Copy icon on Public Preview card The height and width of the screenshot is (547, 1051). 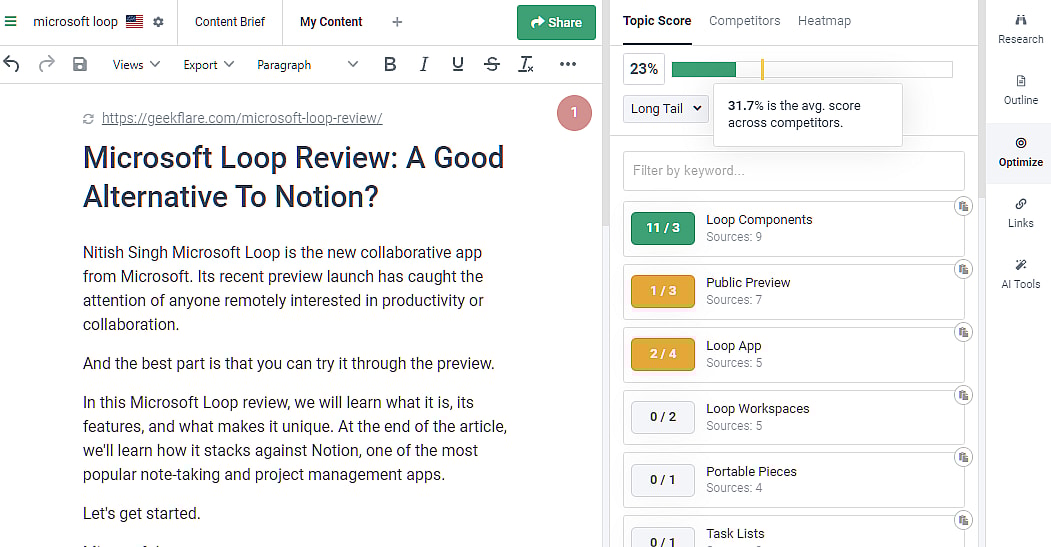[963, 269]
